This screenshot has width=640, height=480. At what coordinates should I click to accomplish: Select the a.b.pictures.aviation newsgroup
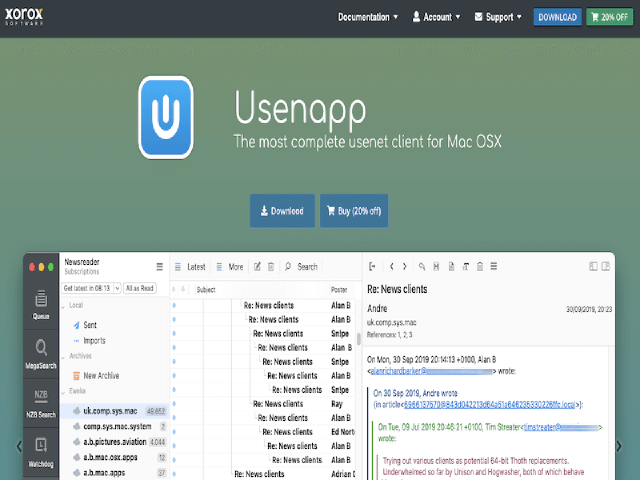(115, 442)
